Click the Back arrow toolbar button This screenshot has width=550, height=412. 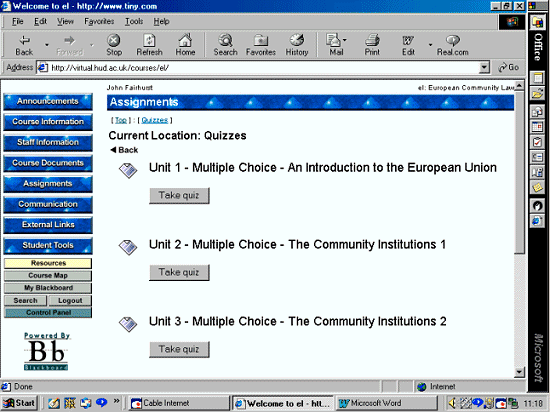24,46
